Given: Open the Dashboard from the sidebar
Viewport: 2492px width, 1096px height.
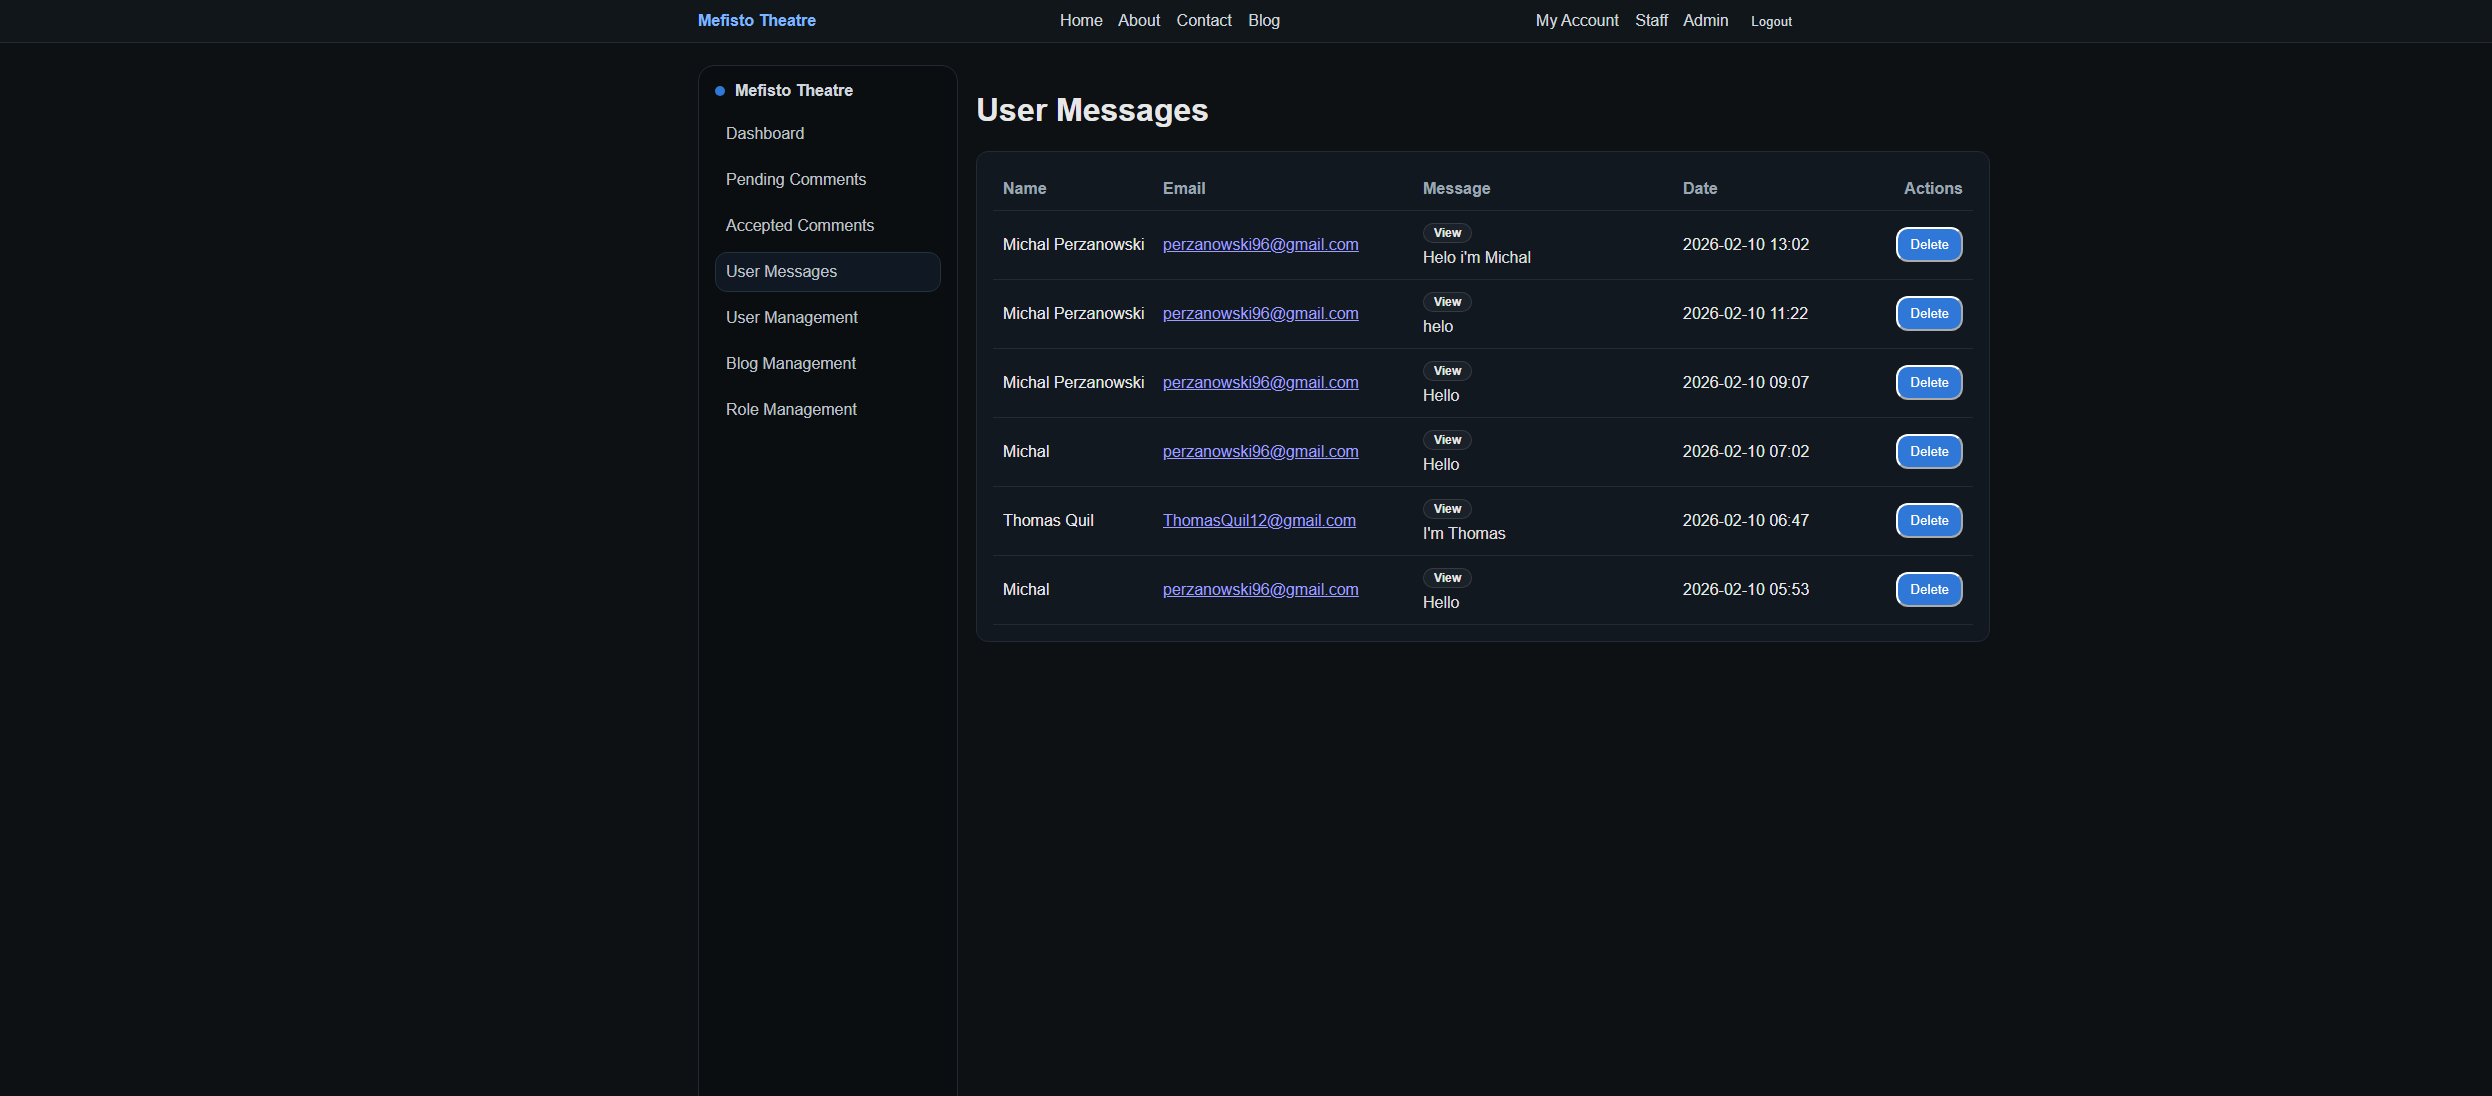Looking at the screenshot, I should coord(764,133).
